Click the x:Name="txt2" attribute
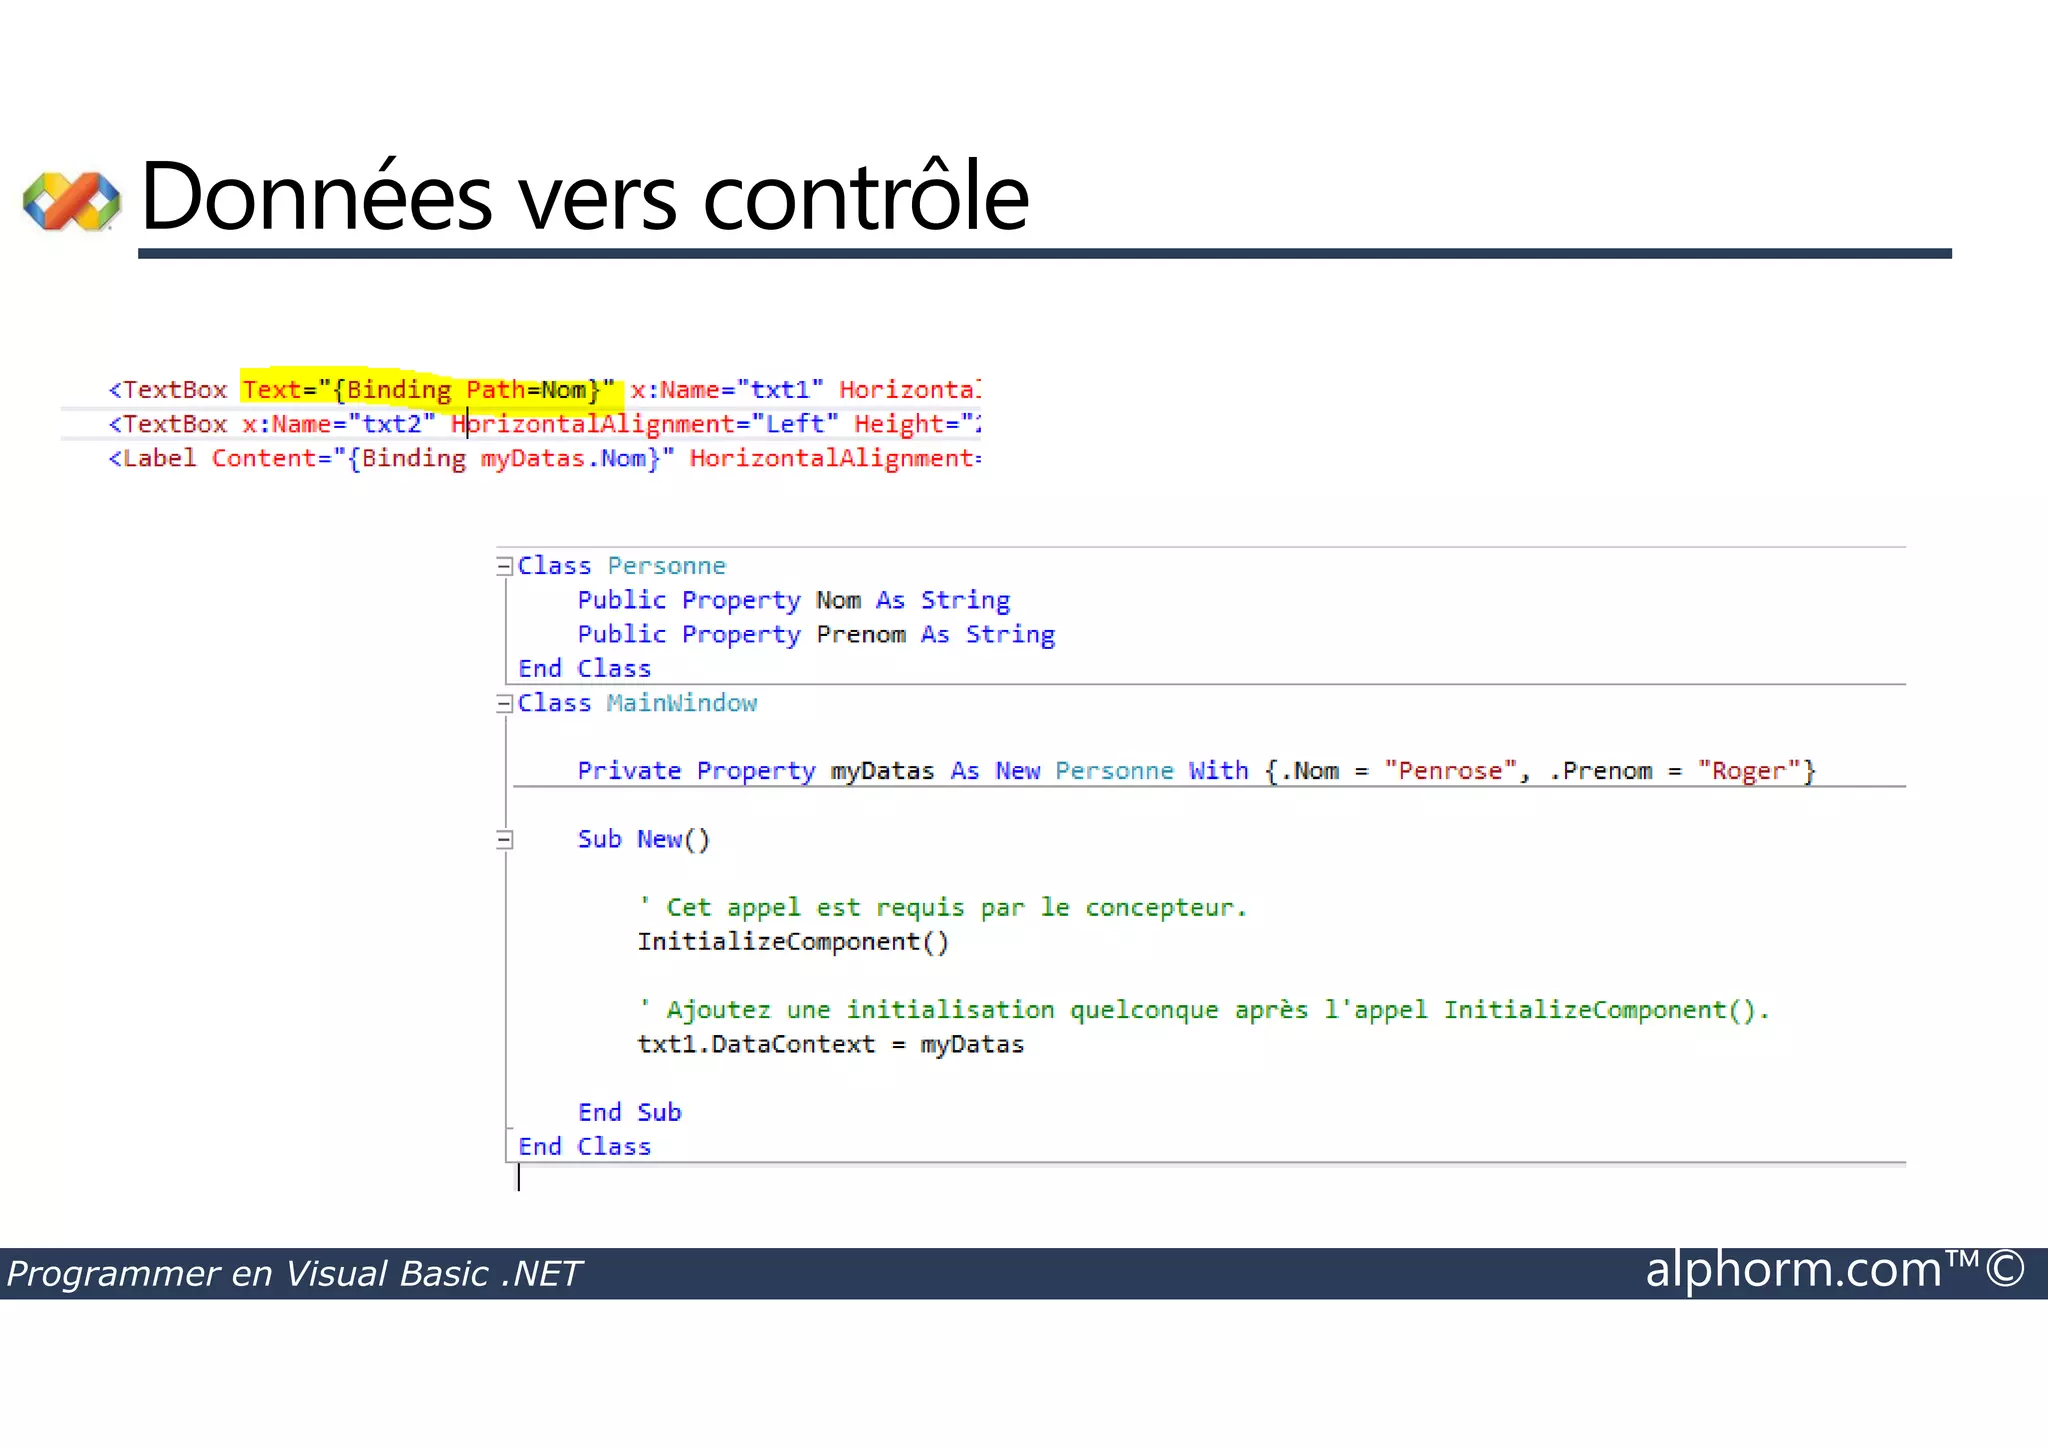The image size is (2048, 1447). coord(339,424)
